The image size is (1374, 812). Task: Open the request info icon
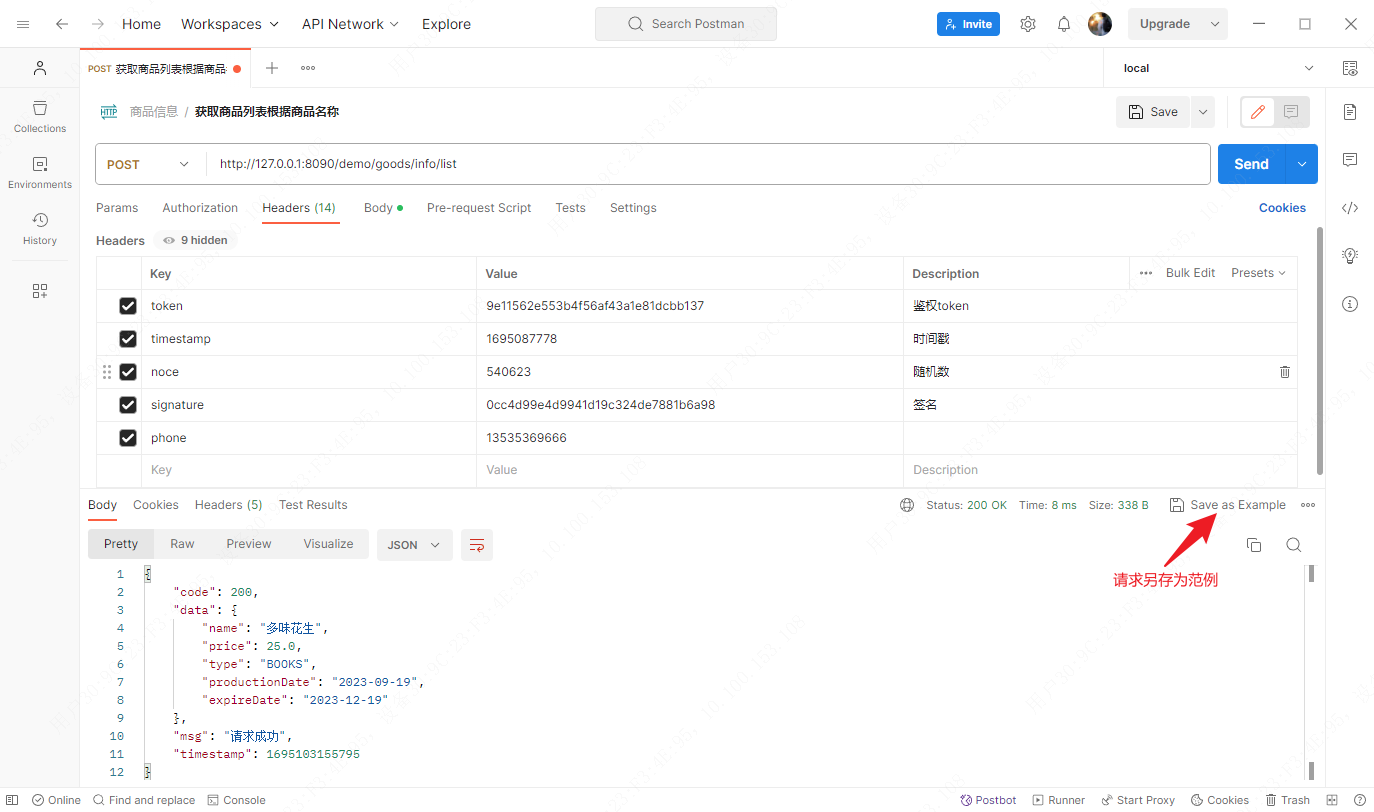(1350, 304)
